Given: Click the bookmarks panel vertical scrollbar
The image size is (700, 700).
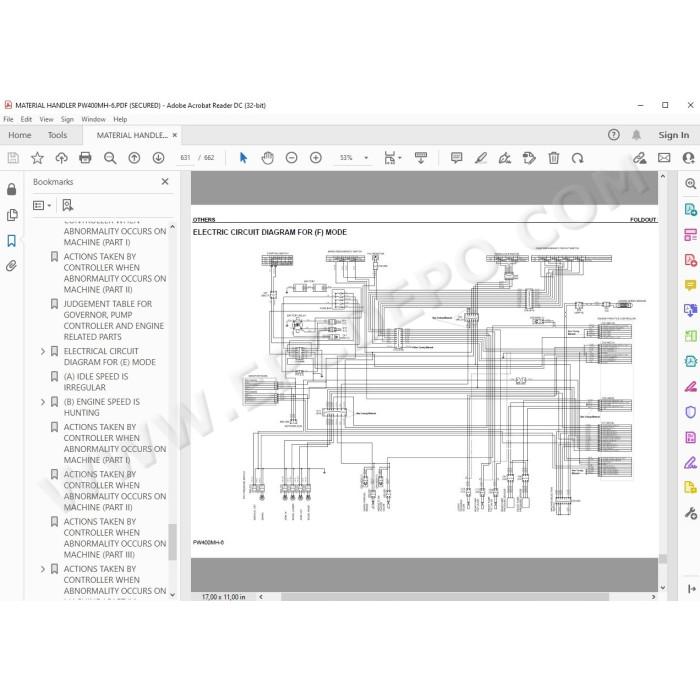Looking at the screenshot, I should tap(172, 542).
